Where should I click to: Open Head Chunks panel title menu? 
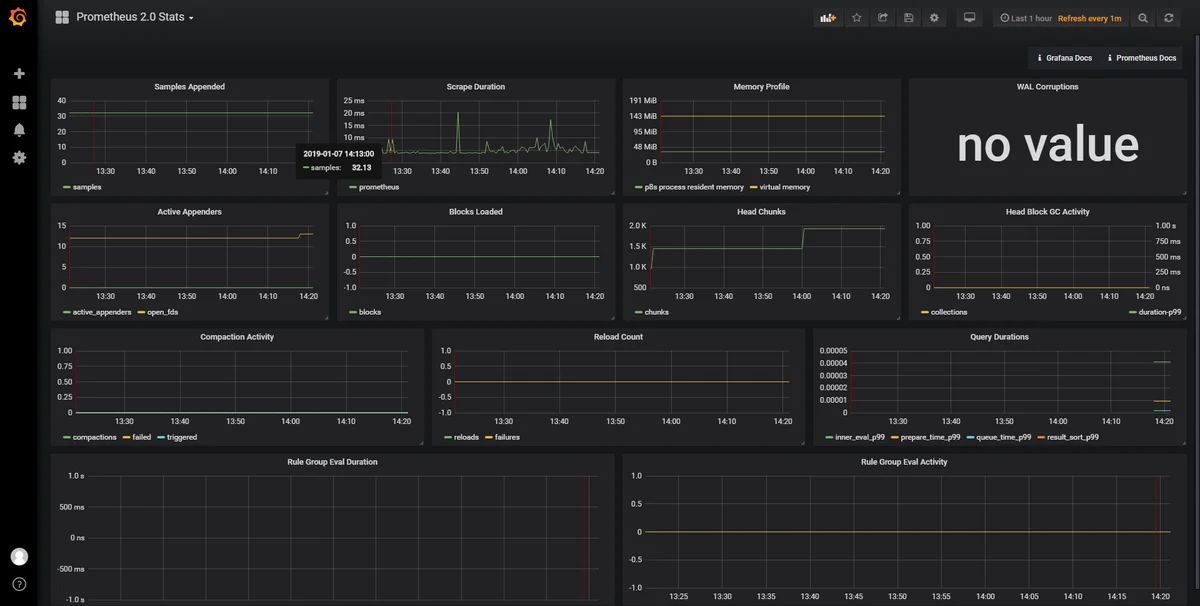pos(761,212)
